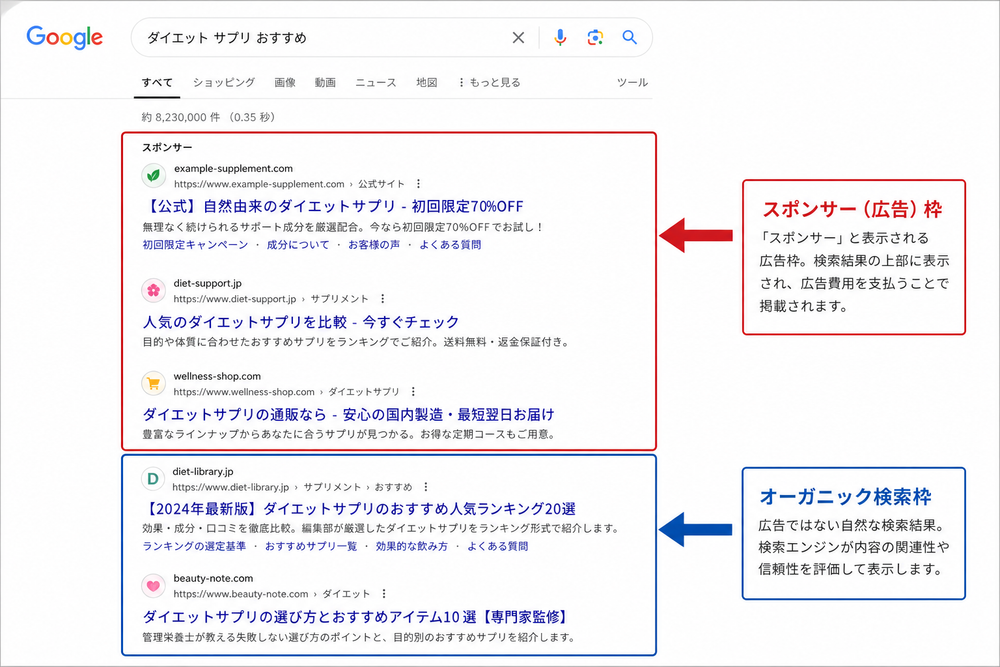Open three-dot menu for beauty-note.com result

384,594
